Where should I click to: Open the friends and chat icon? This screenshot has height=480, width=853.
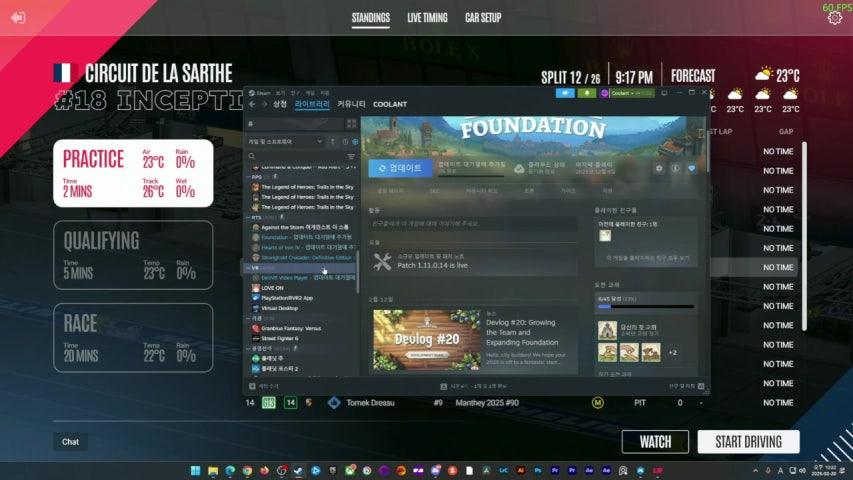[x=701, y=386]
